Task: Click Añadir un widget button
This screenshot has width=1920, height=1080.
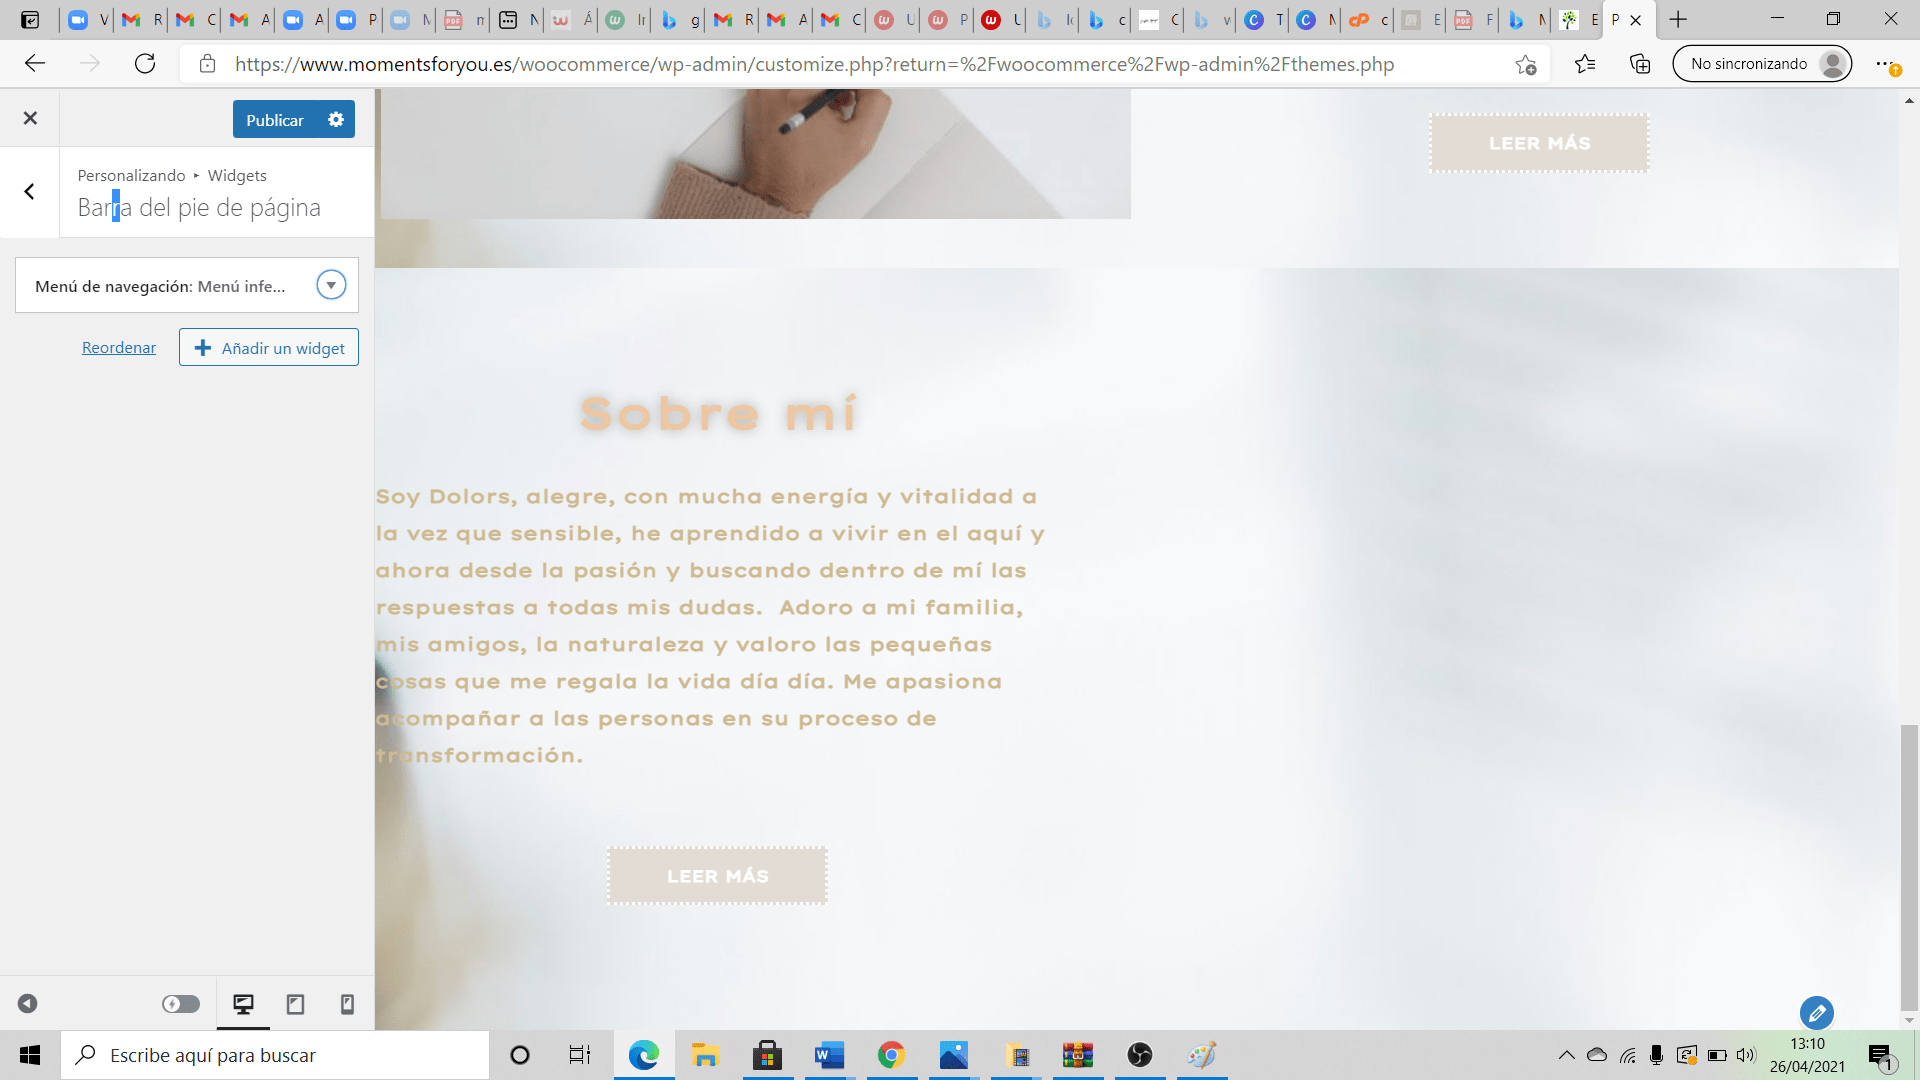Action: (269, 347)
